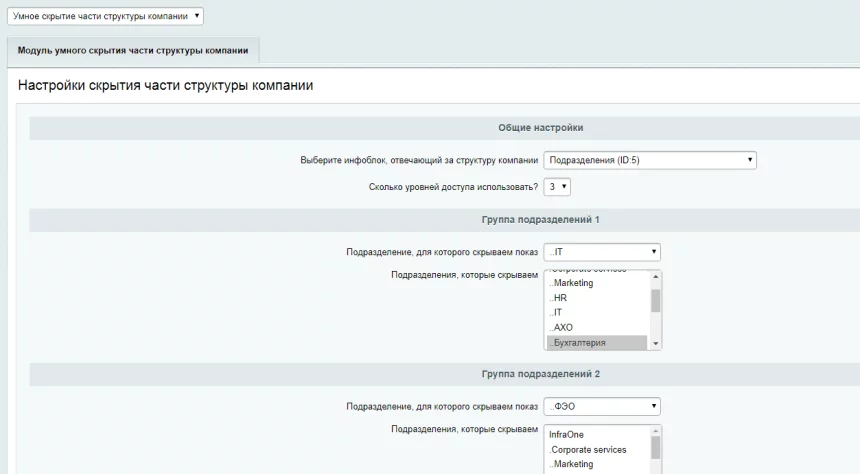Click the Общие настройки section header
The image size is (860, 474).
pos(540,128)
